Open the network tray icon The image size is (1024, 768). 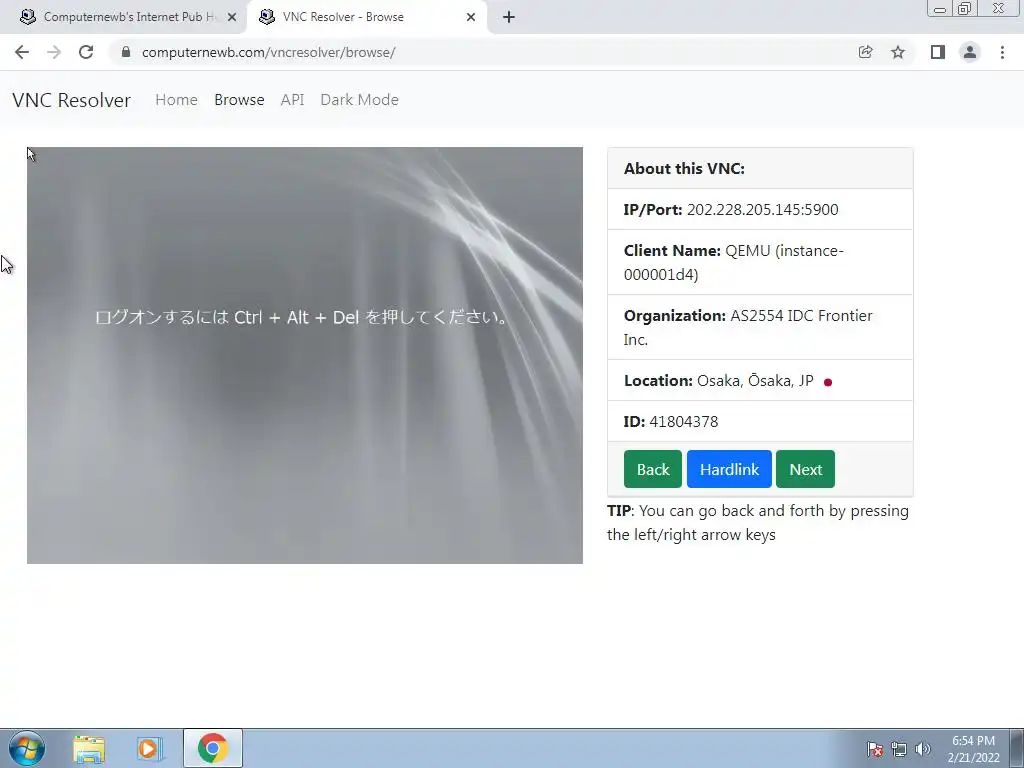pos(899,749)
